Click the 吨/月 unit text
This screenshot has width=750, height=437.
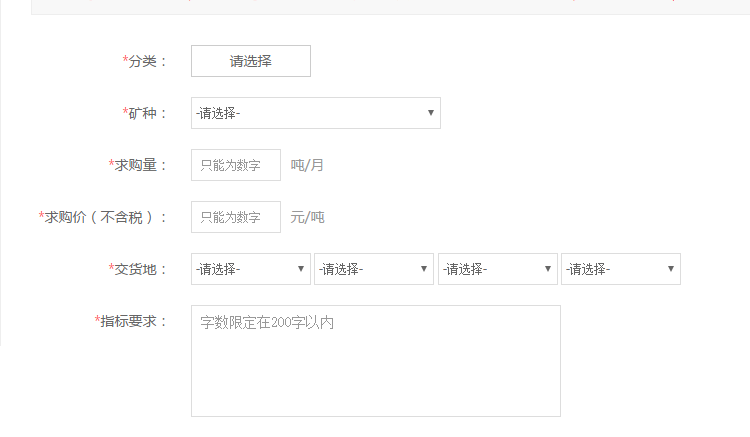[x=307, y=165]
